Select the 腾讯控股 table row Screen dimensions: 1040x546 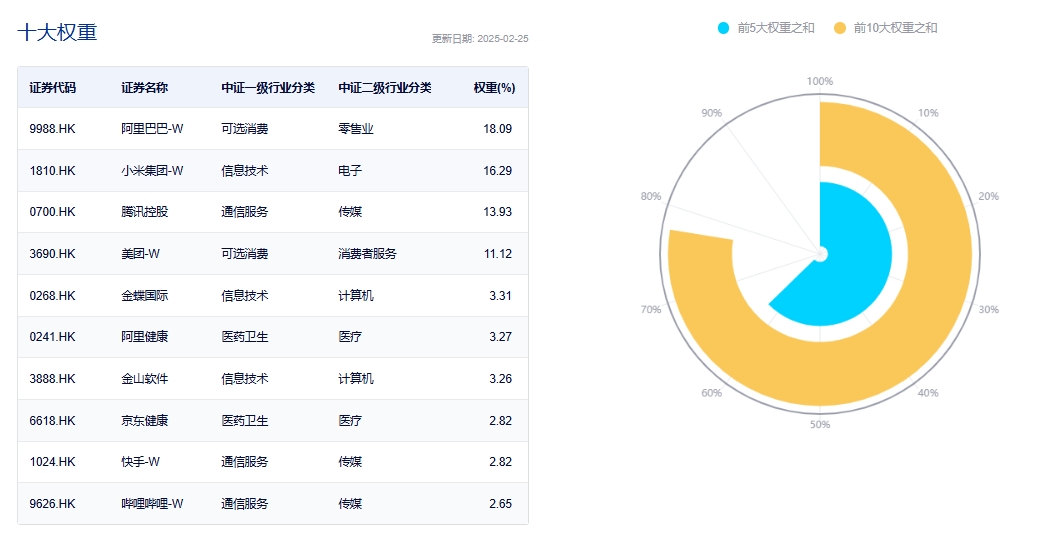click(x=273, y=212)
